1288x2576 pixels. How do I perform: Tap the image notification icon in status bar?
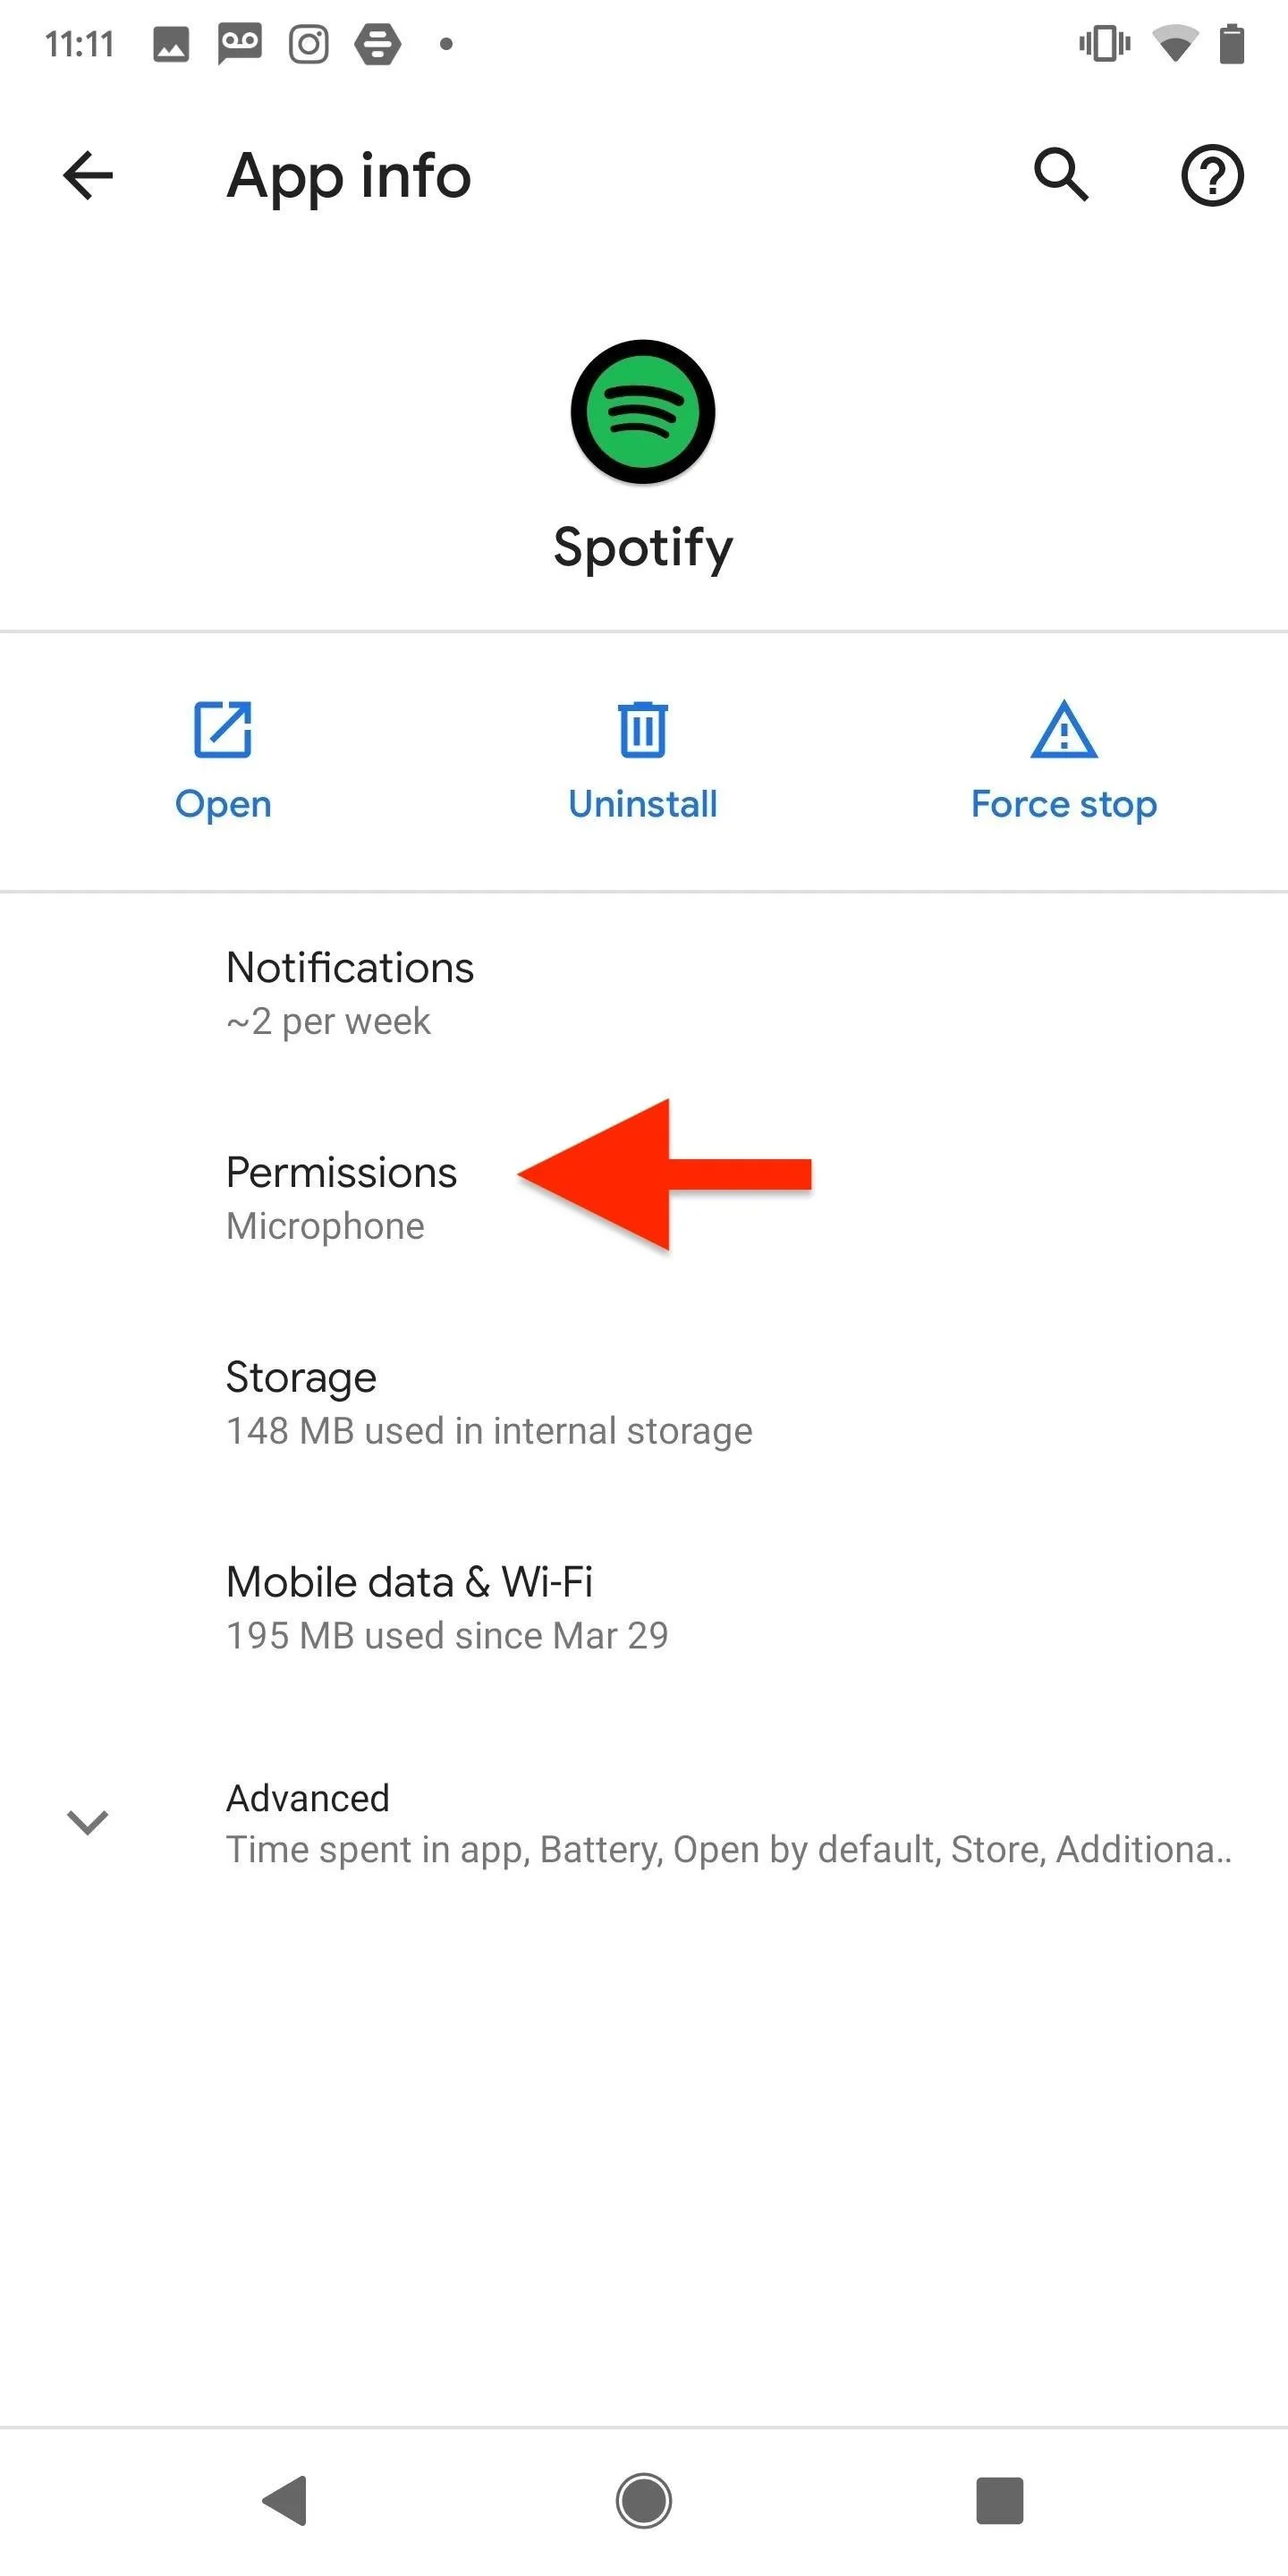coord(171,44)
